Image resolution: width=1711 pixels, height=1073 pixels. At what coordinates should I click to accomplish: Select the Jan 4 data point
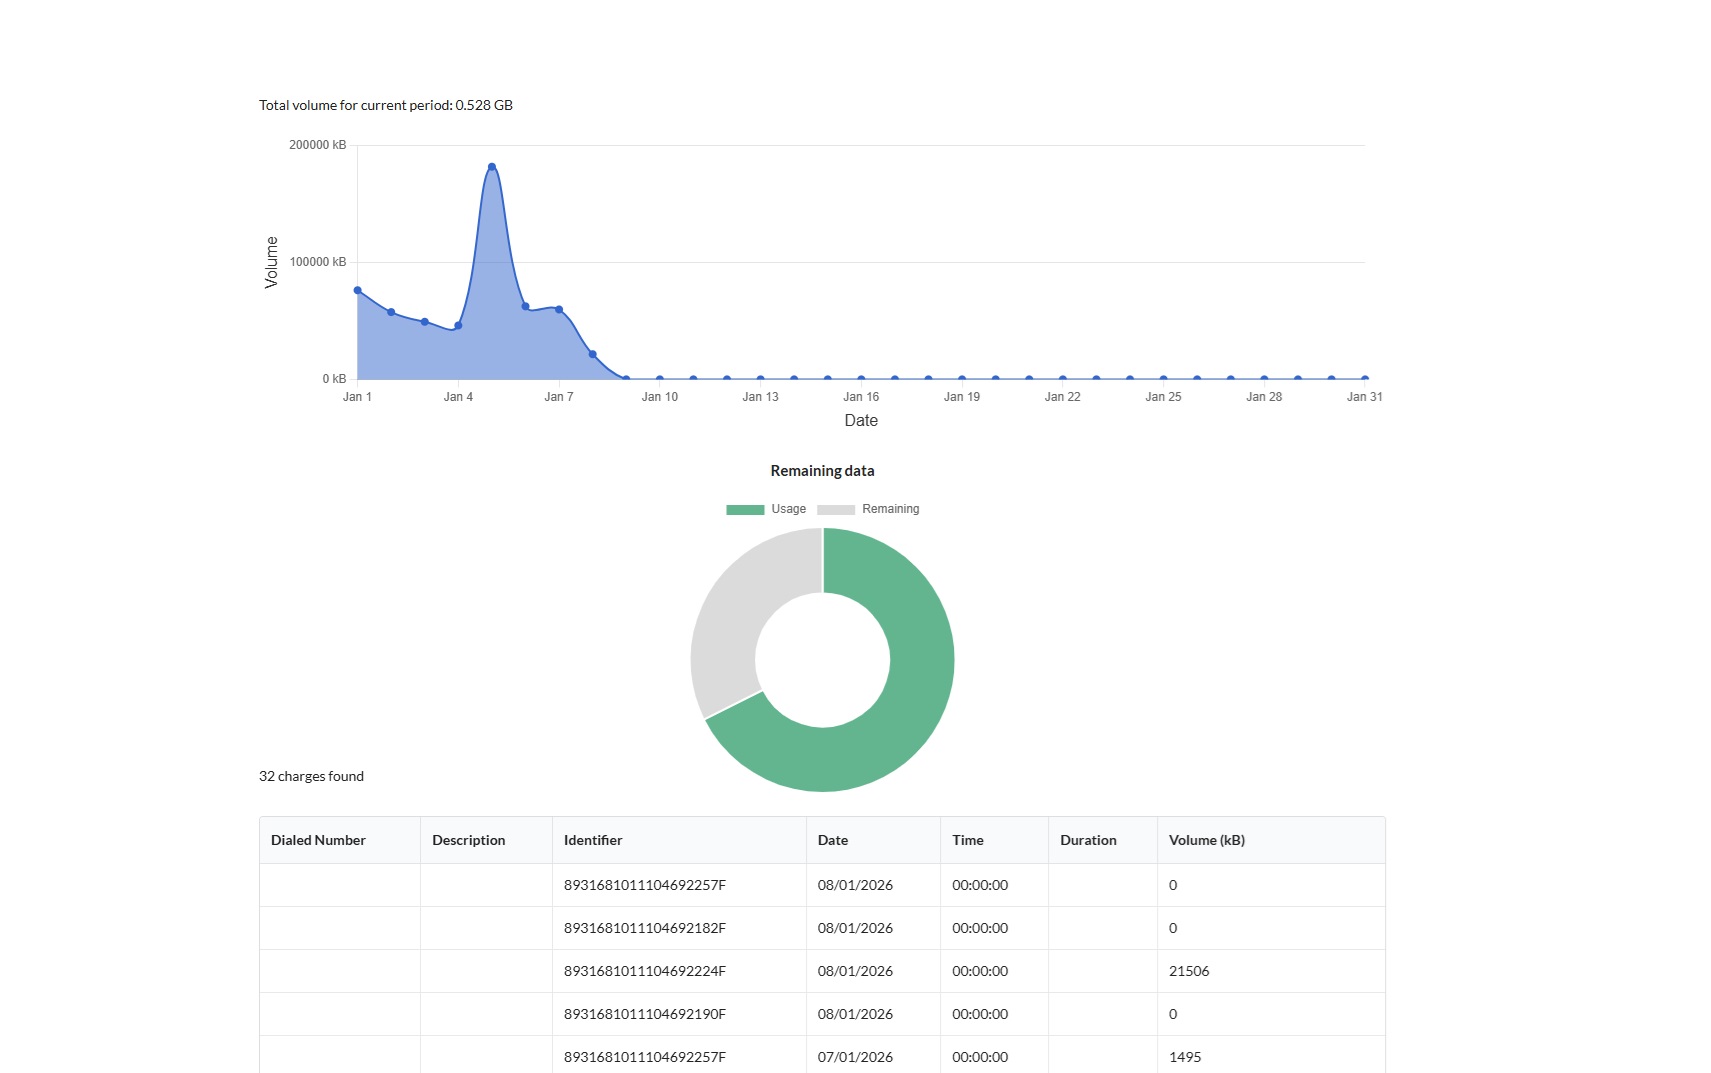click(x=458, y=326)
